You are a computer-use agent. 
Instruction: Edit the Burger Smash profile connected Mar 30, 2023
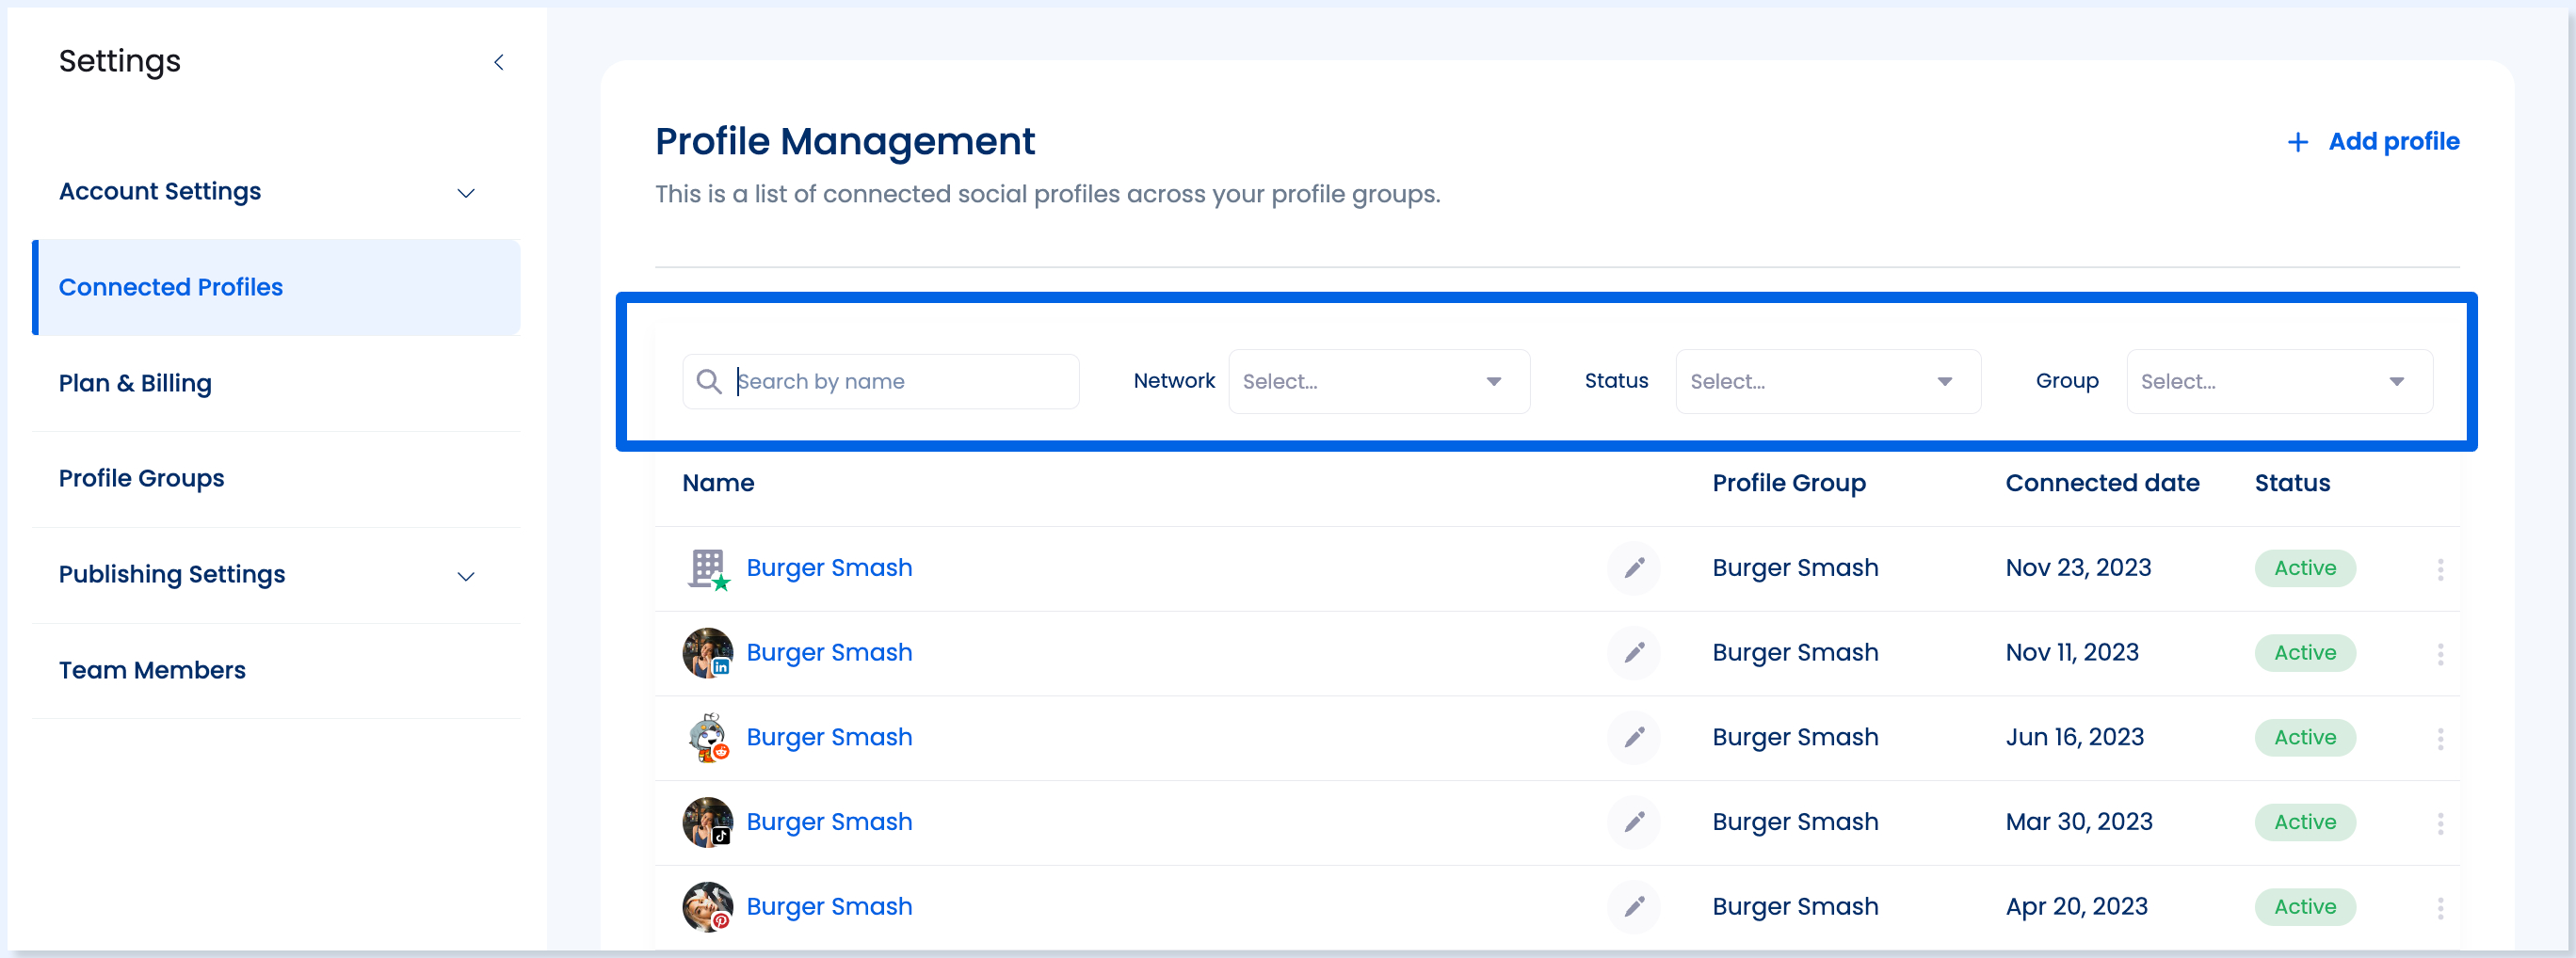point(1634,822)
